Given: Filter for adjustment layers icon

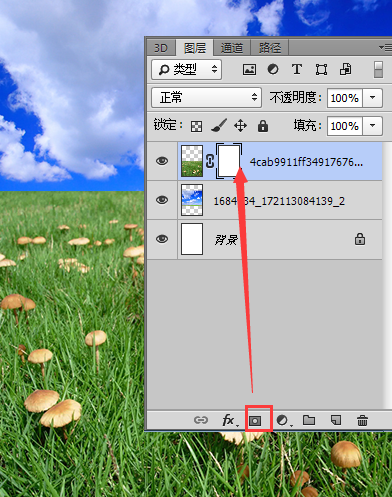Looking at the screenshot, I should (x=273, y=69).
